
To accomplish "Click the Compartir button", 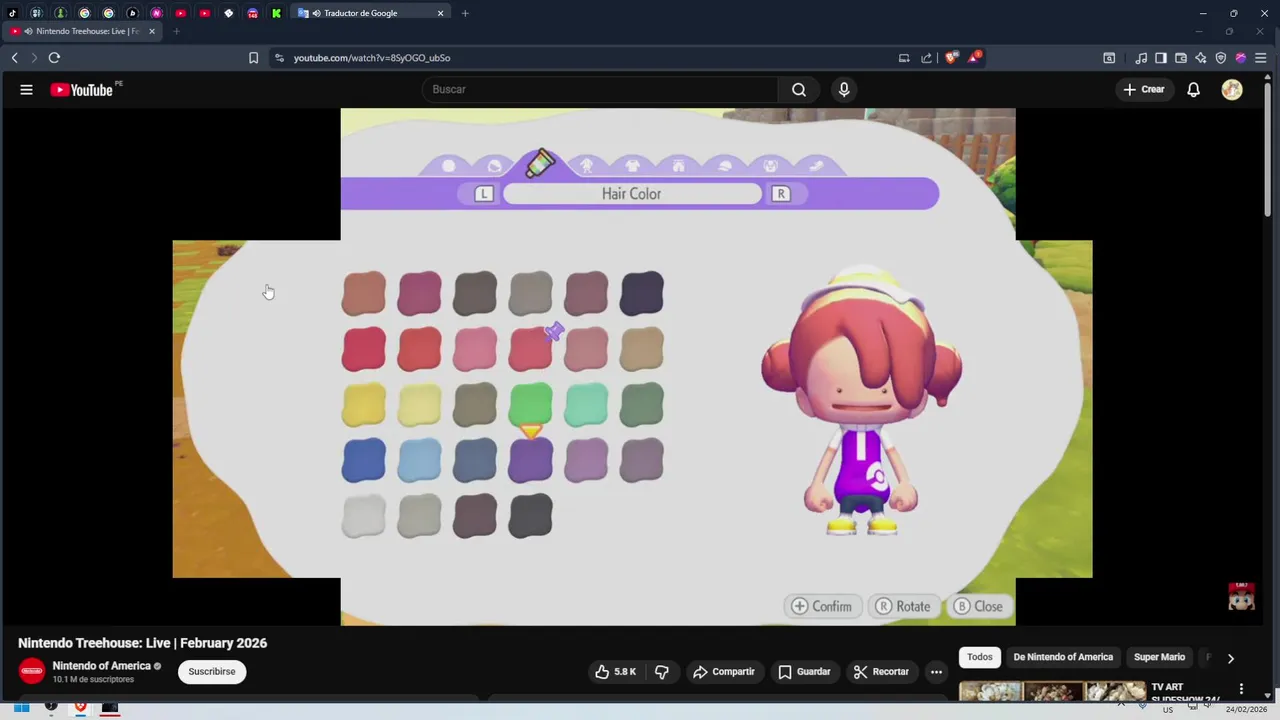I will 724,672.
